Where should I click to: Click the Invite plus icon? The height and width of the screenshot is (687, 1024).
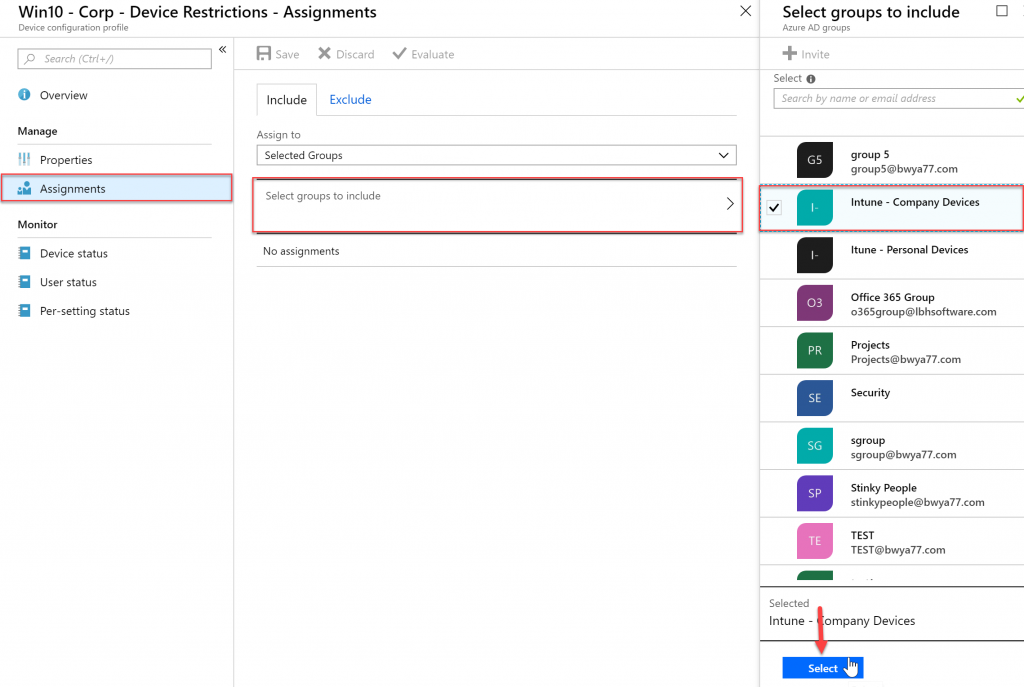[790, 54]
